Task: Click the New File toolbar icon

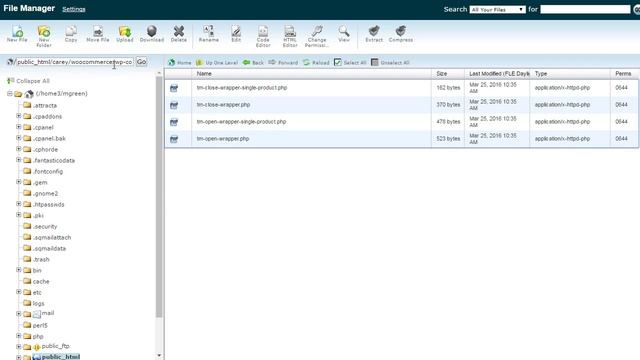Action: tap(17, 34)
